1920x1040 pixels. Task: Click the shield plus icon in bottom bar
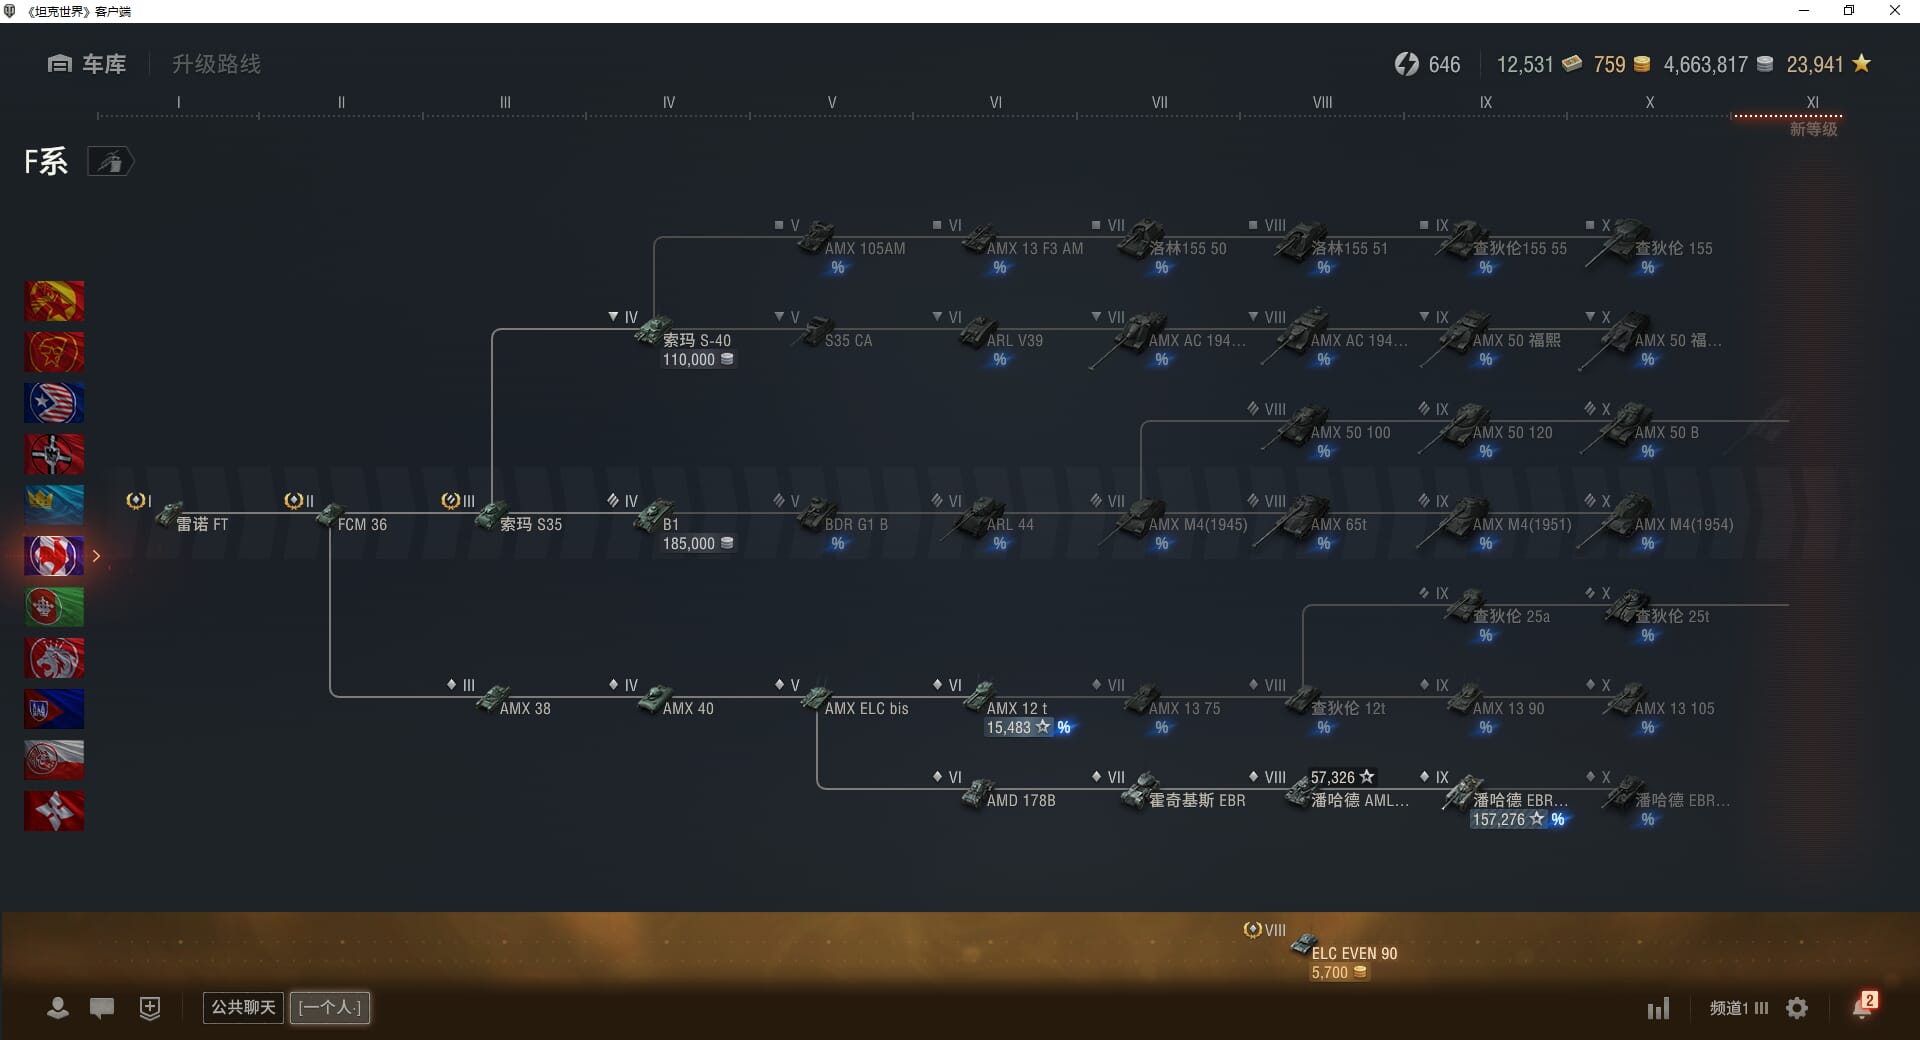click(150, 1008)
